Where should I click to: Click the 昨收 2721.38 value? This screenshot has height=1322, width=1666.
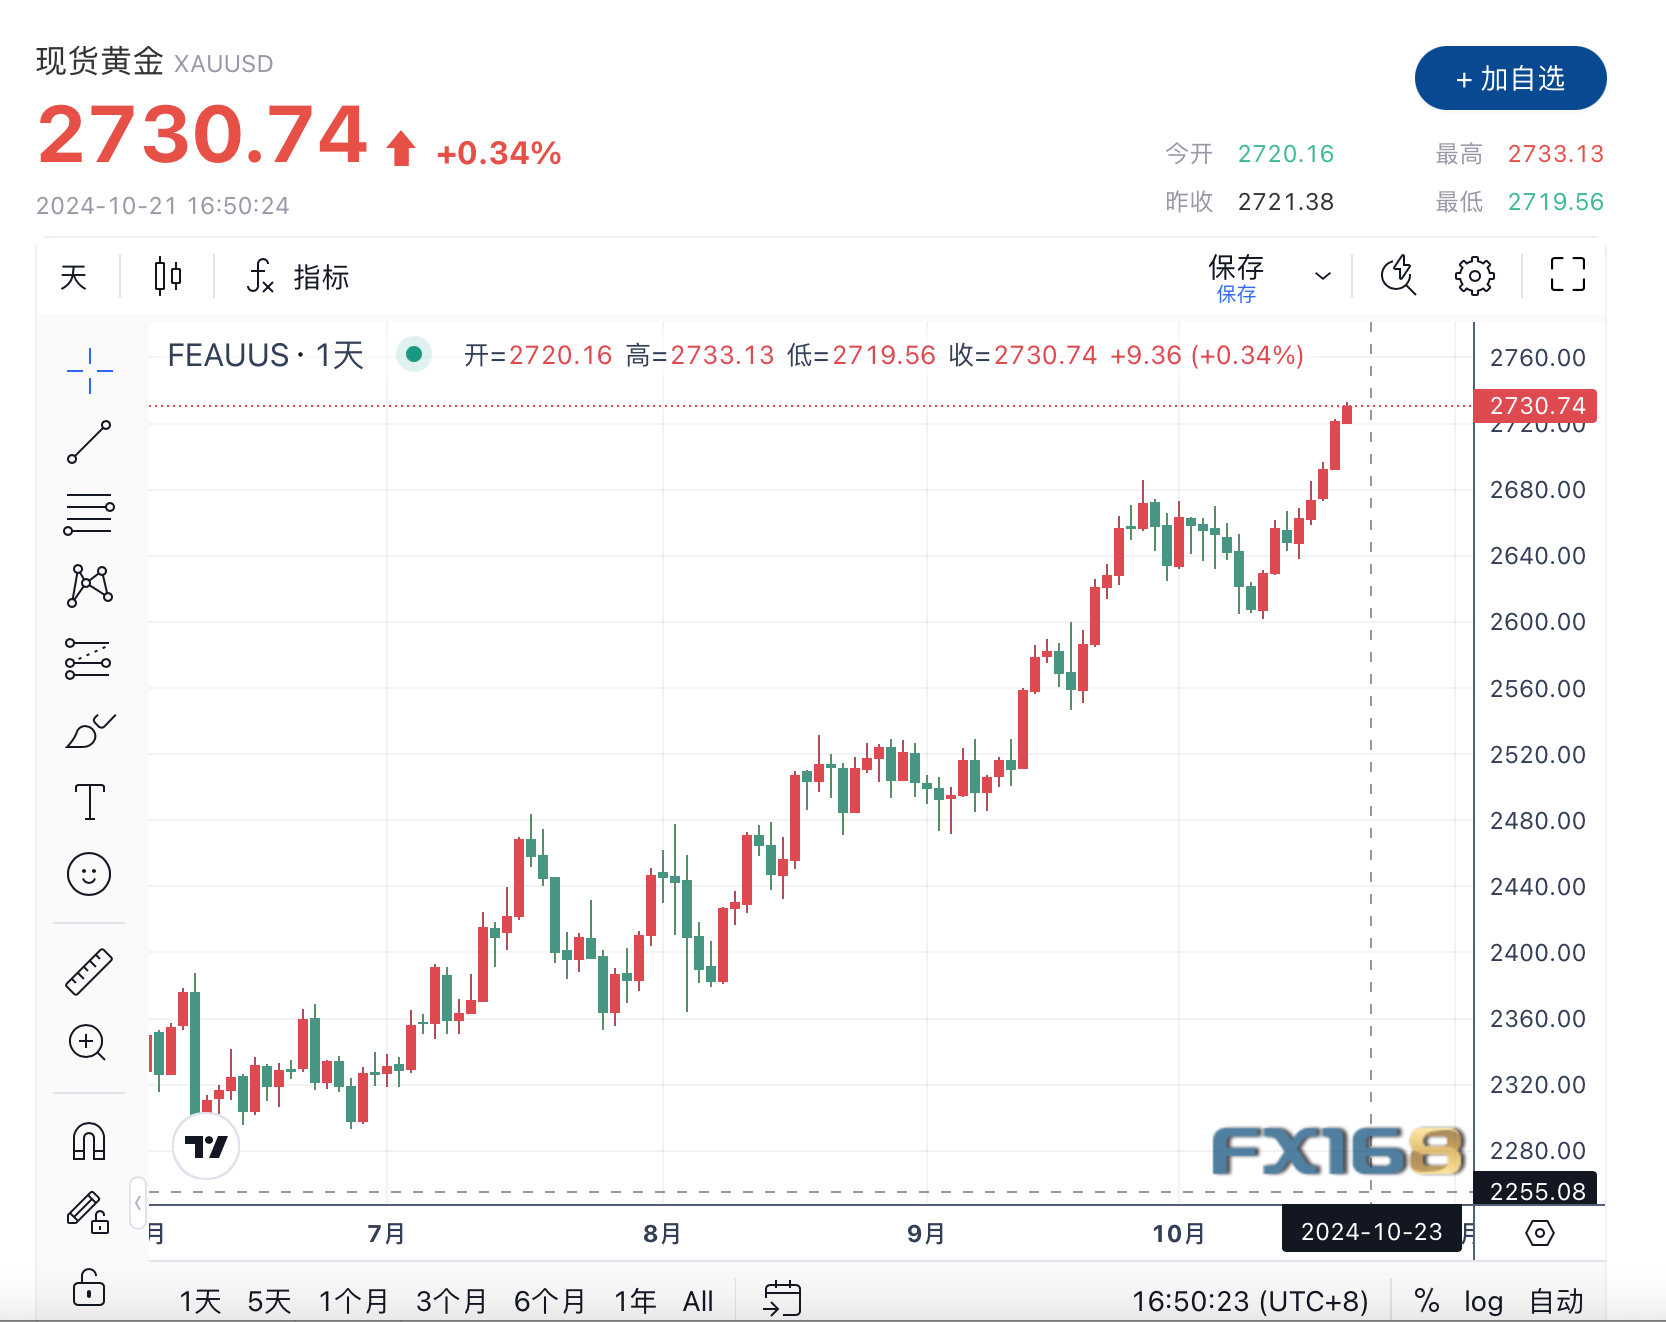point(1286,202)
